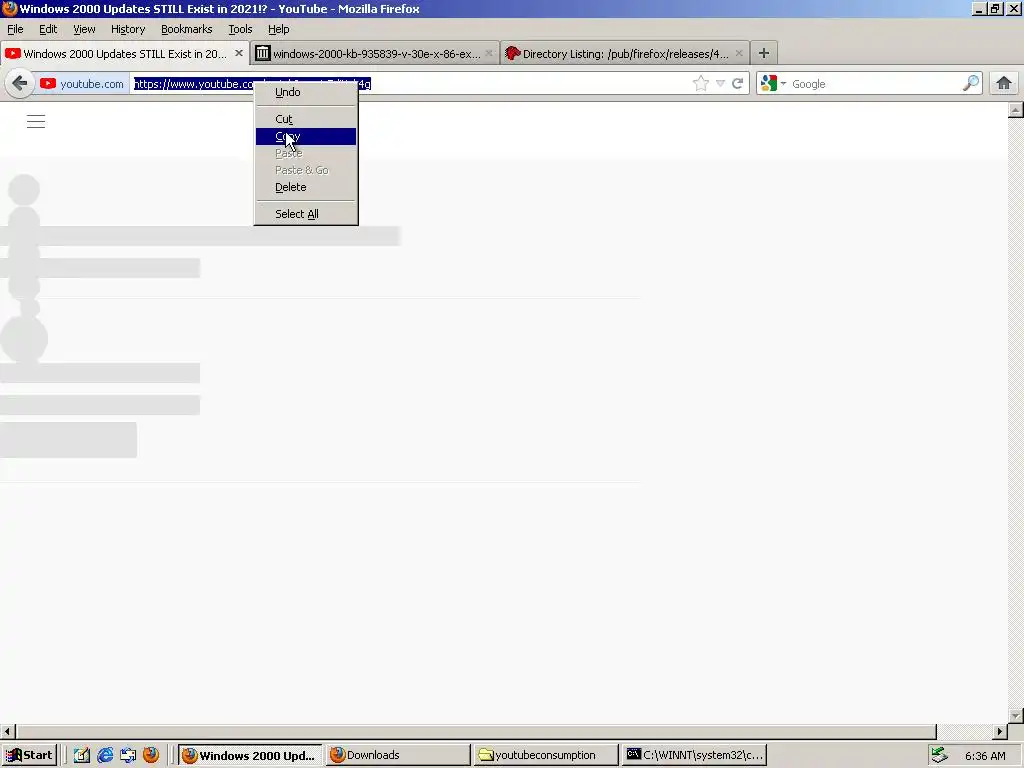Choose Copy in the context menu
Image resolution: width=1024 pixels, height=768 pixels.
tap(306, 136)
